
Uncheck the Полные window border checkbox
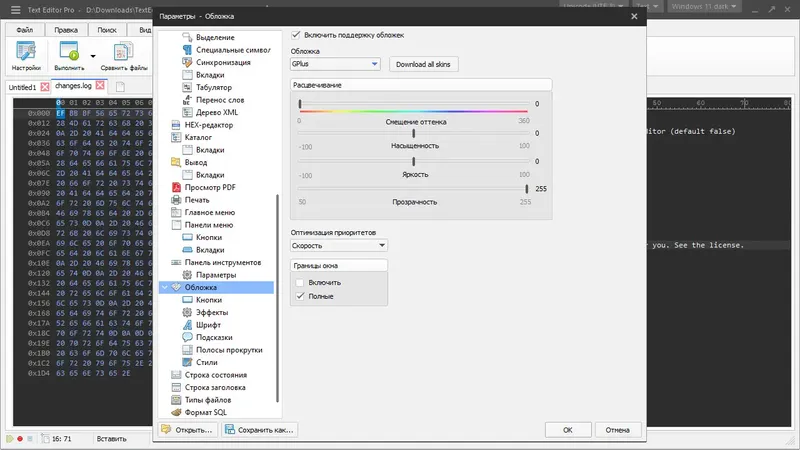click(x=300, y=296)
